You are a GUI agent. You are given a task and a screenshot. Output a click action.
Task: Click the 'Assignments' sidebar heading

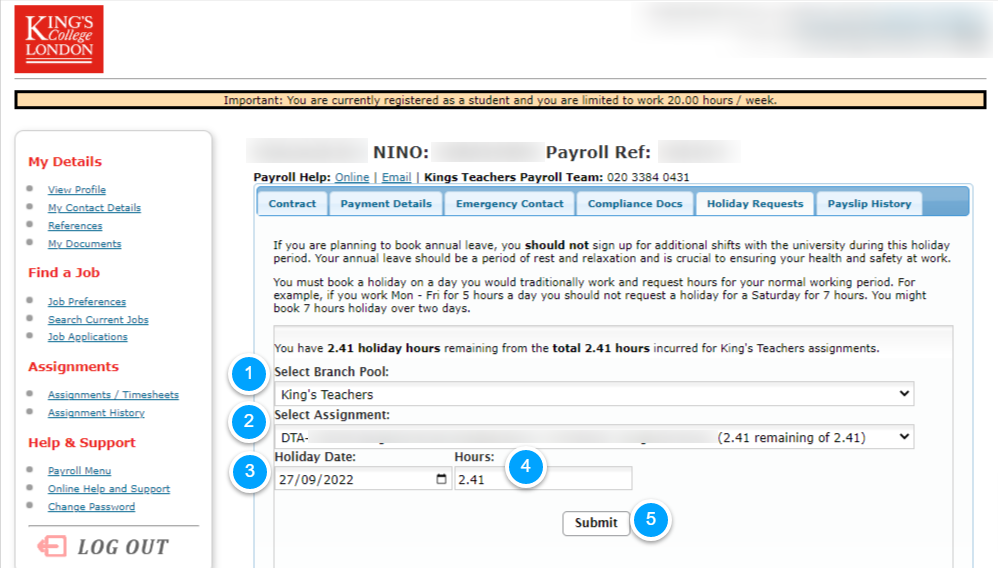(x=73, y=367)
